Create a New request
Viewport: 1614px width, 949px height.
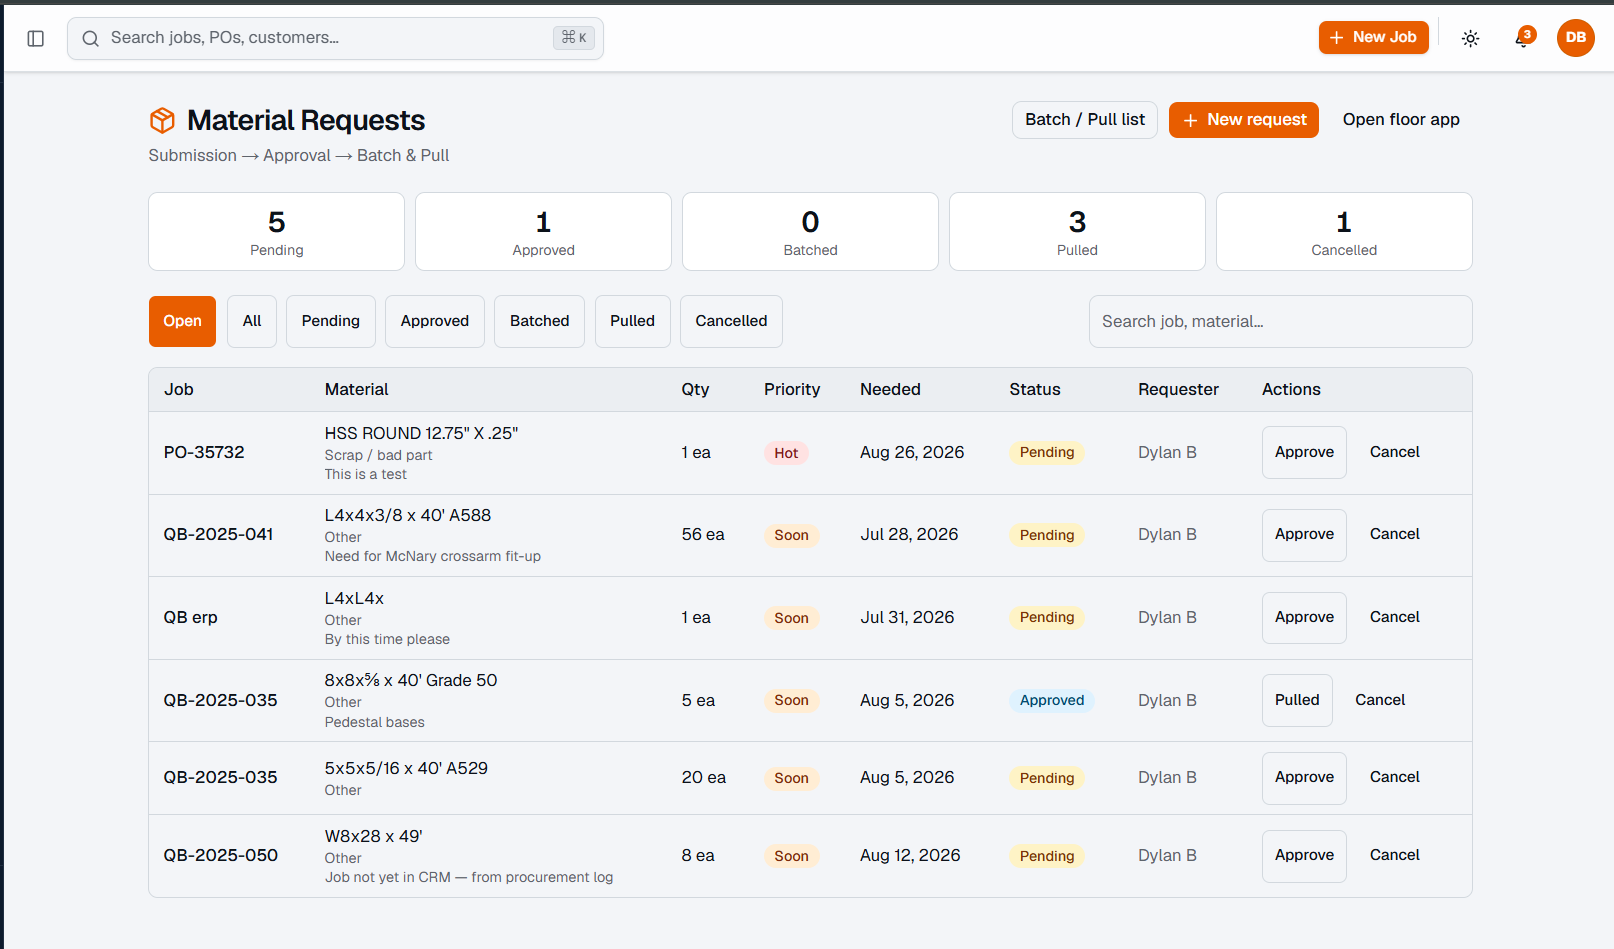click(1244, 120)
